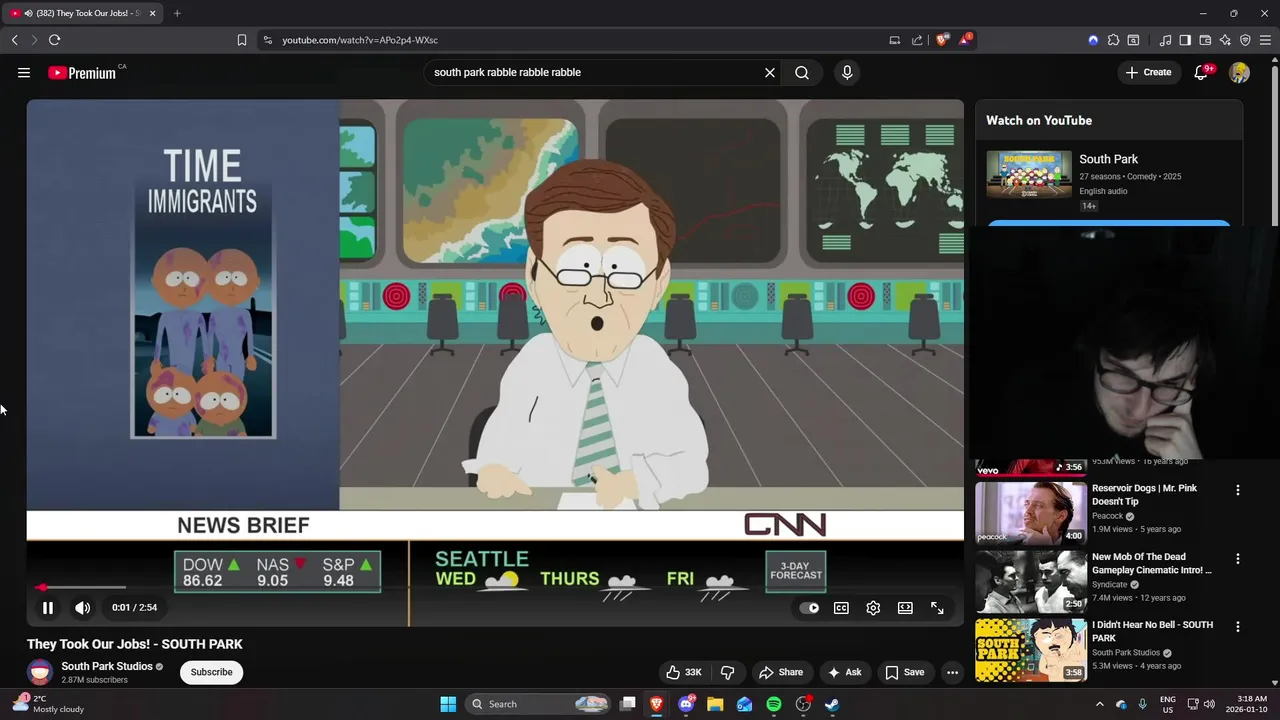Open Windows Start menu
The width and height of the screenshot is (1280, 720).
pyautogui.click(x=448, y=704)
